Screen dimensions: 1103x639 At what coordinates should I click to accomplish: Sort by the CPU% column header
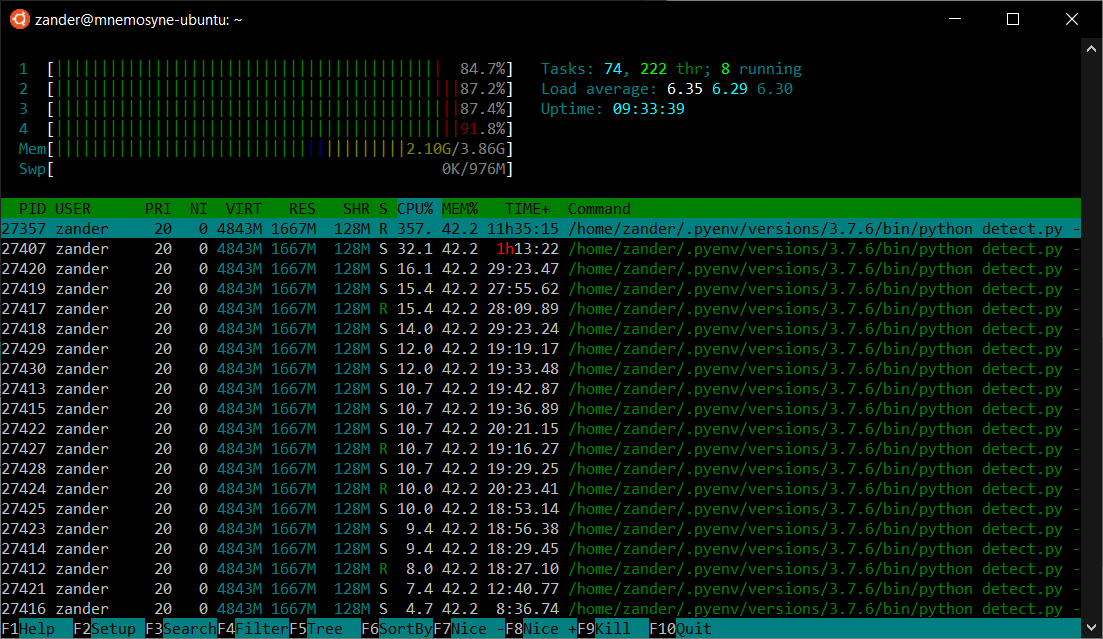pyautogui.click(x=415, y=209)
